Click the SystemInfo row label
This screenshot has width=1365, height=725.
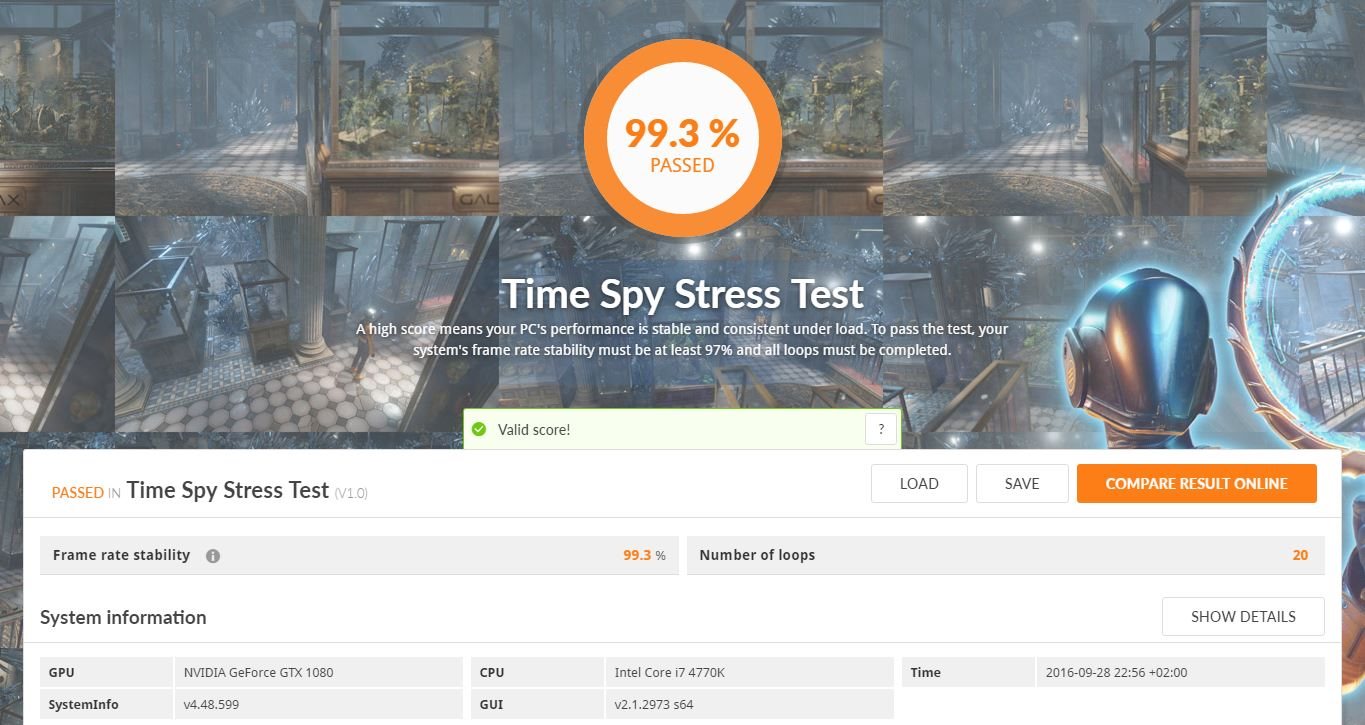[x=83, y=705]
